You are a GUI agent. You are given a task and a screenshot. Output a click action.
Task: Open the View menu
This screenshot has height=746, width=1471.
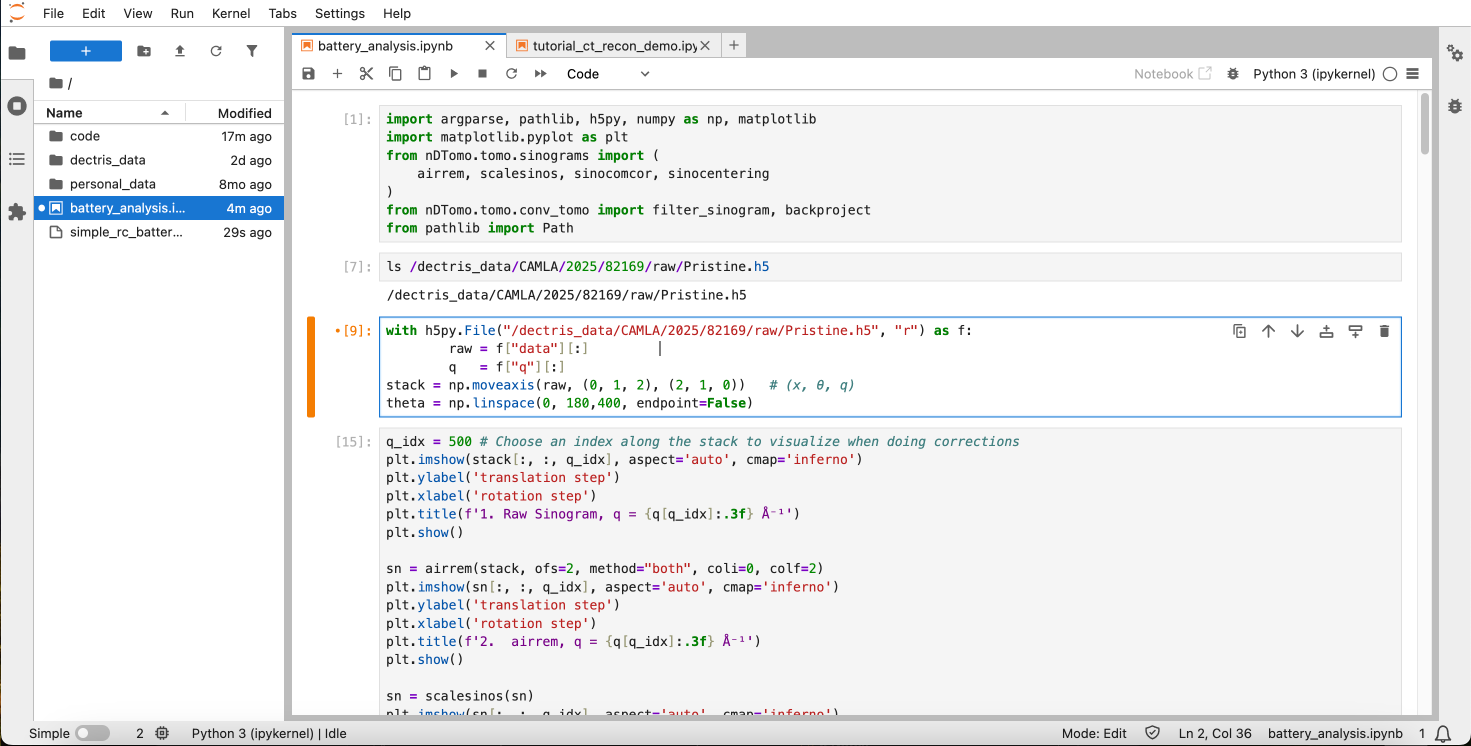tap(138, 13)
